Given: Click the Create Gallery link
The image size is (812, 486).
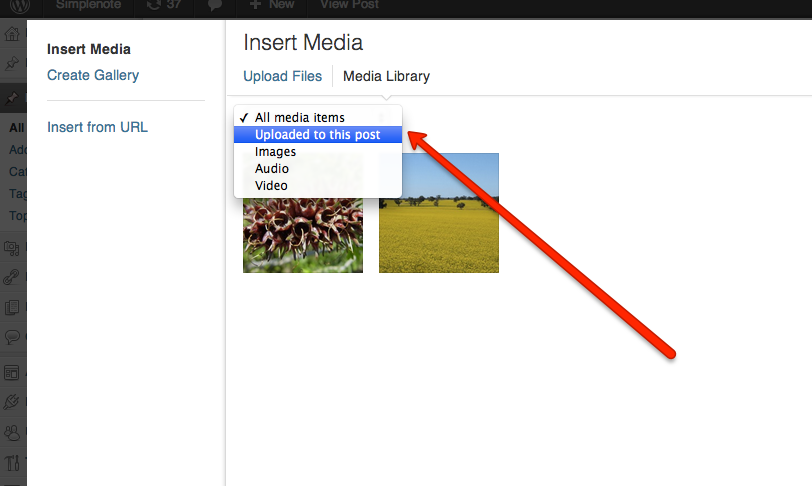Looking at the screenshot, I should (x=93, y=75).
